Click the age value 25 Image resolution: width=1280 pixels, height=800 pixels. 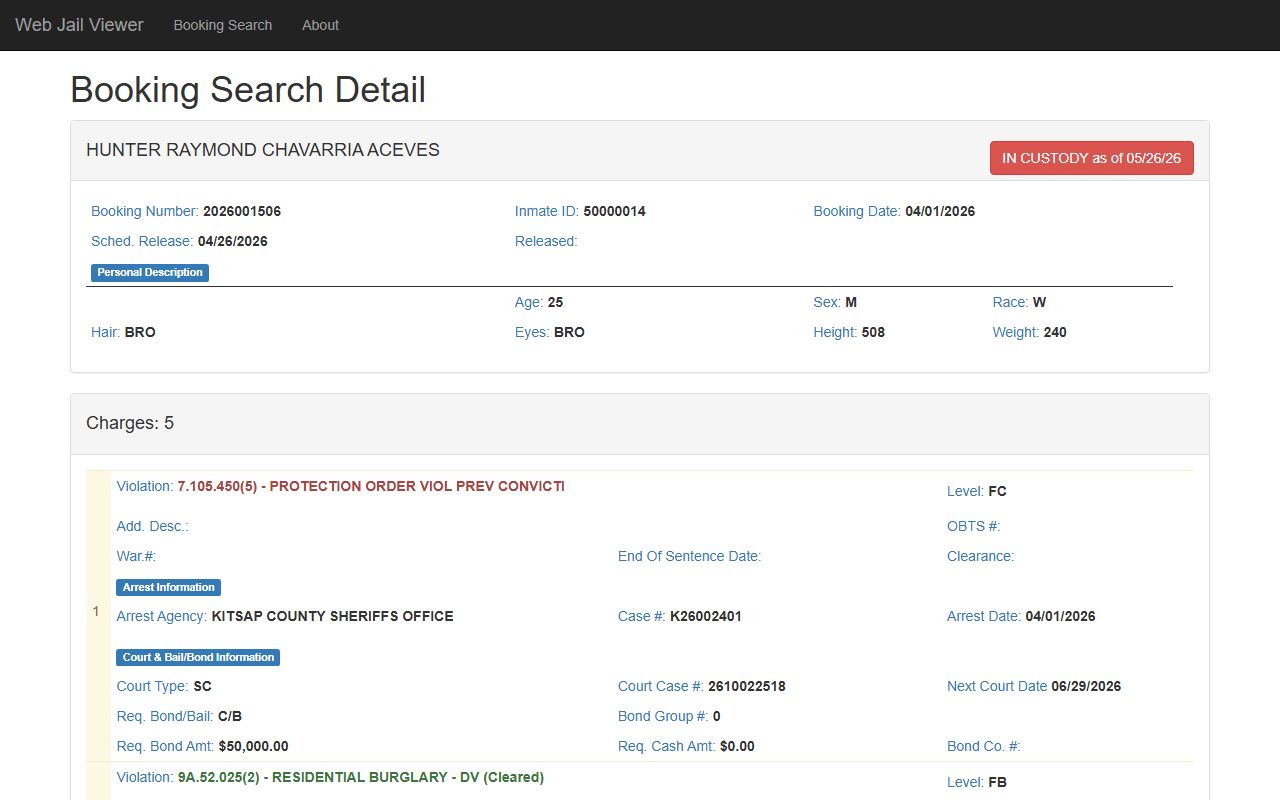pos(555,302)
